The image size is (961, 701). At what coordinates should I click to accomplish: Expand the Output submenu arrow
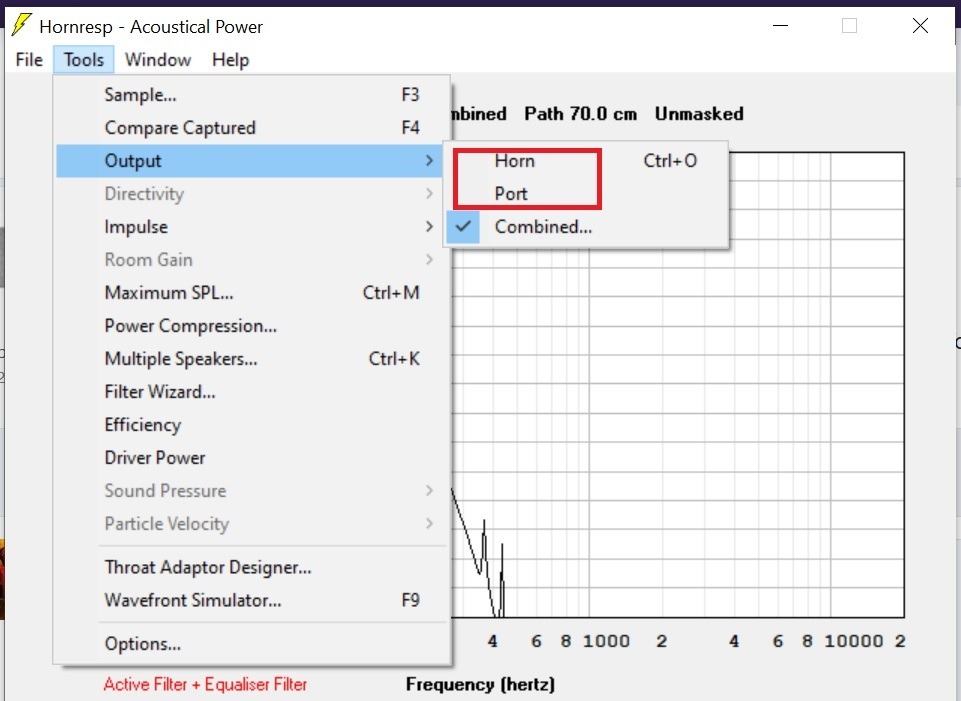tap(430, 161)
